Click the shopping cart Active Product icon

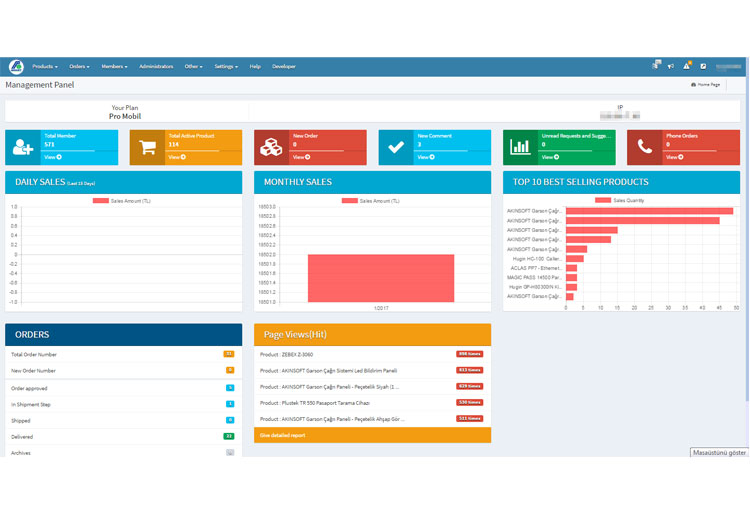coord(147,147)
